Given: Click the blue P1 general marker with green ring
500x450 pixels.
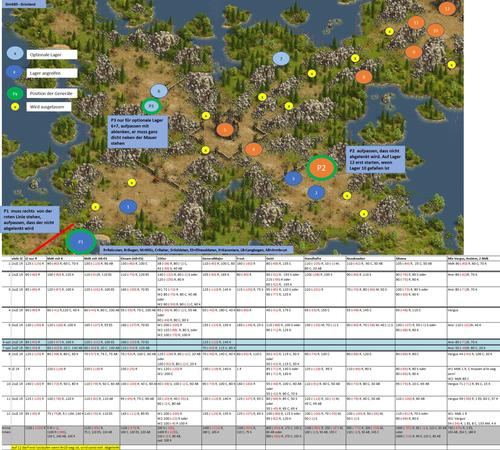Looking at the screenshot, I should pos(81,242).
